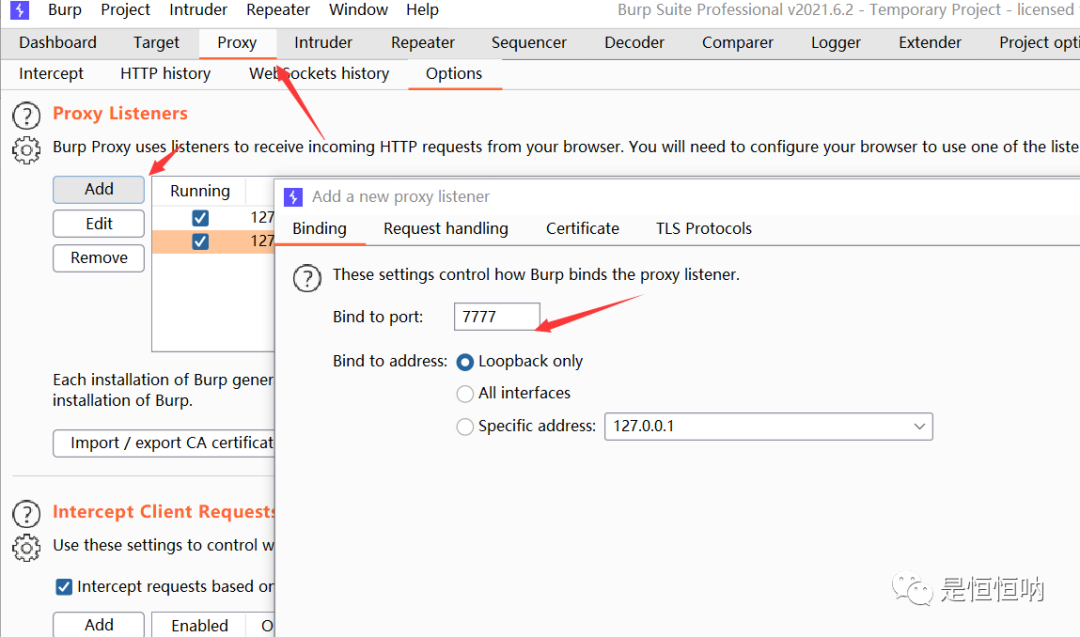1080x637 pixels.
Task: Open the Intercept Client Requests gear icon
Action: pyautogui.click(x=26, y=548)
